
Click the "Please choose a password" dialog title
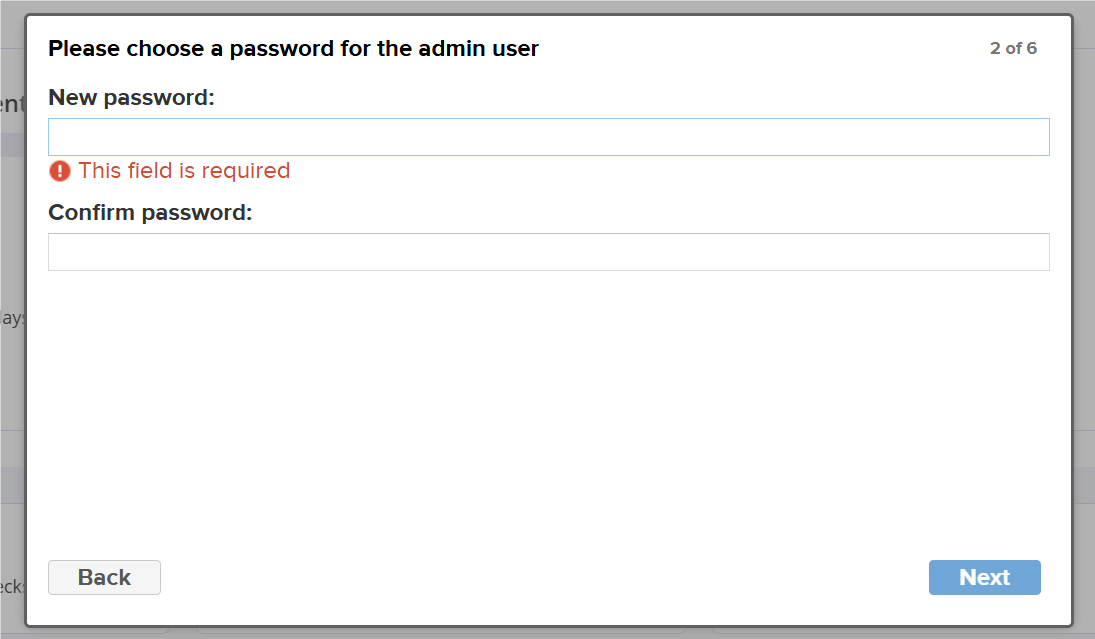[293, 48]
